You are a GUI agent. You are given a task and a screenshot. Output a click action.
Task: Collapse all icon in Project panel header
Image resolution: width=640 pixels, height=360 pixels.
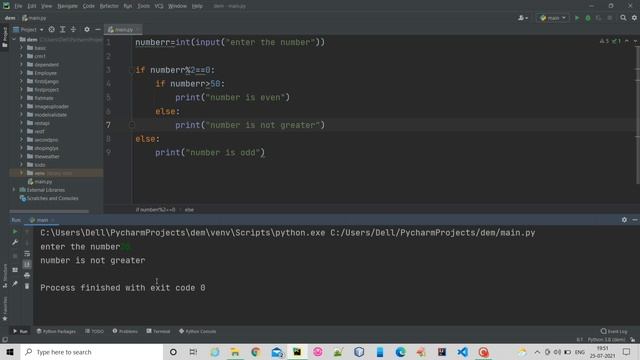point(73,29)
